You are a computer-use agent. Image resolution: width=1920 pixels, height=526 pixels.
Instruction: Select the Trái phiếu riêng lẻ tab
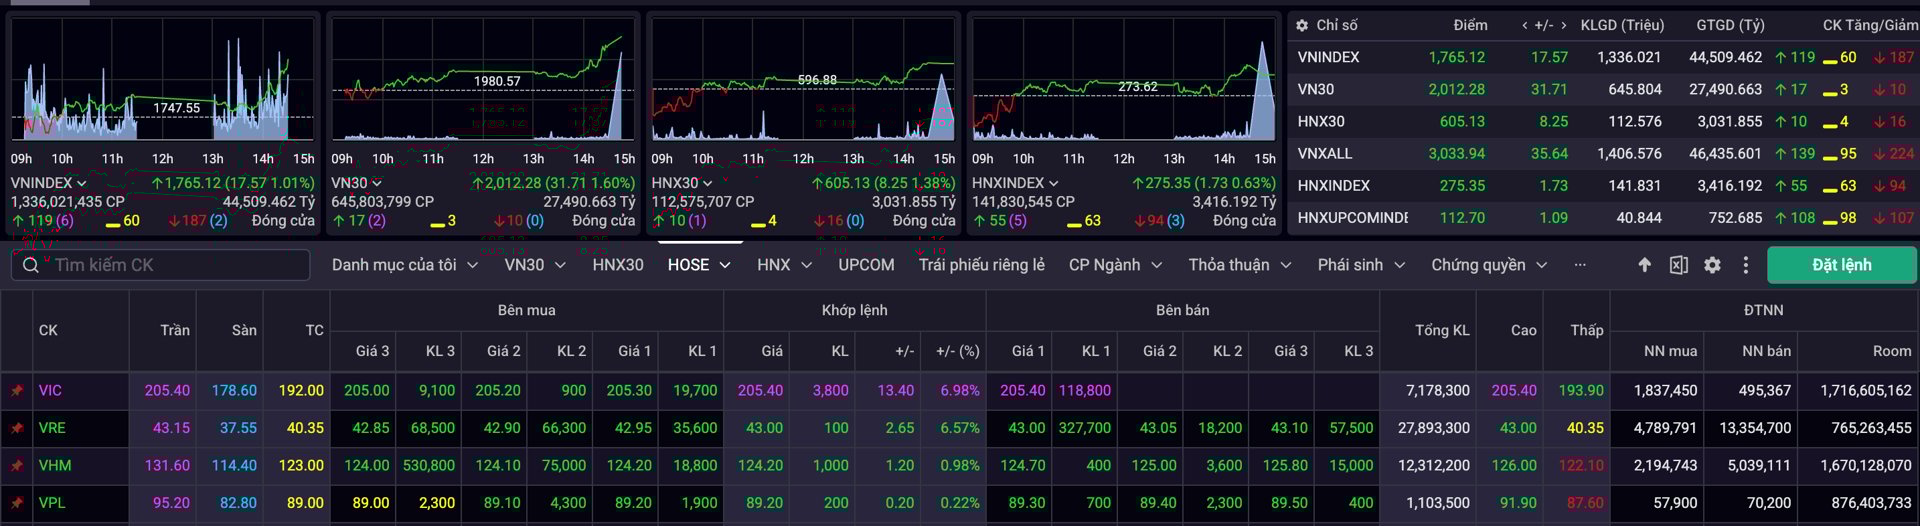point(981,265)
